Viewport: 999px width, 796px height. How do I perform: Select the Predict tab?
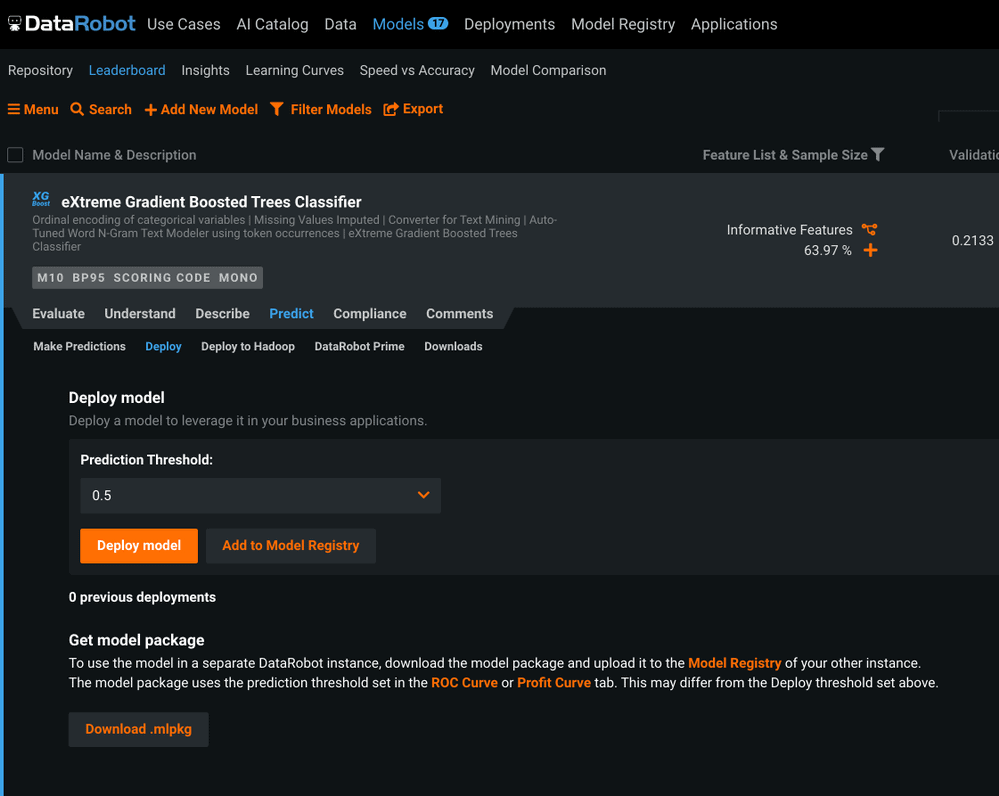pyautogui.click(x=291, y=314)
